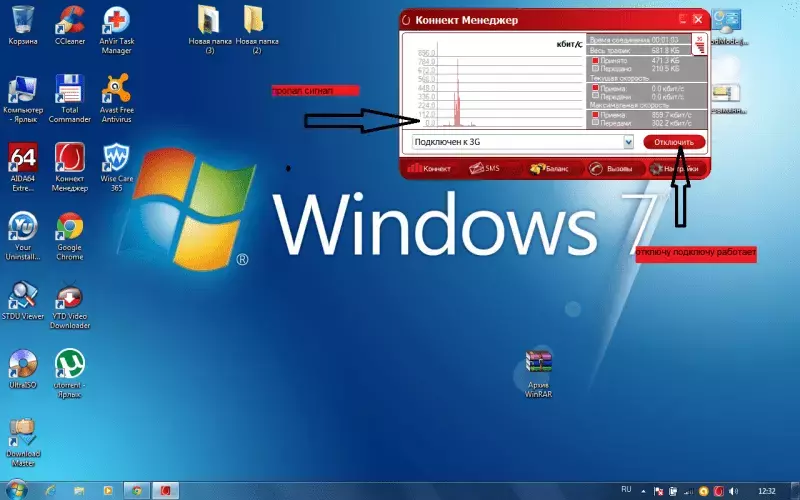800x500 pixels.
Task: Open the Новая папка (3) folder
Action: [210, 30]
